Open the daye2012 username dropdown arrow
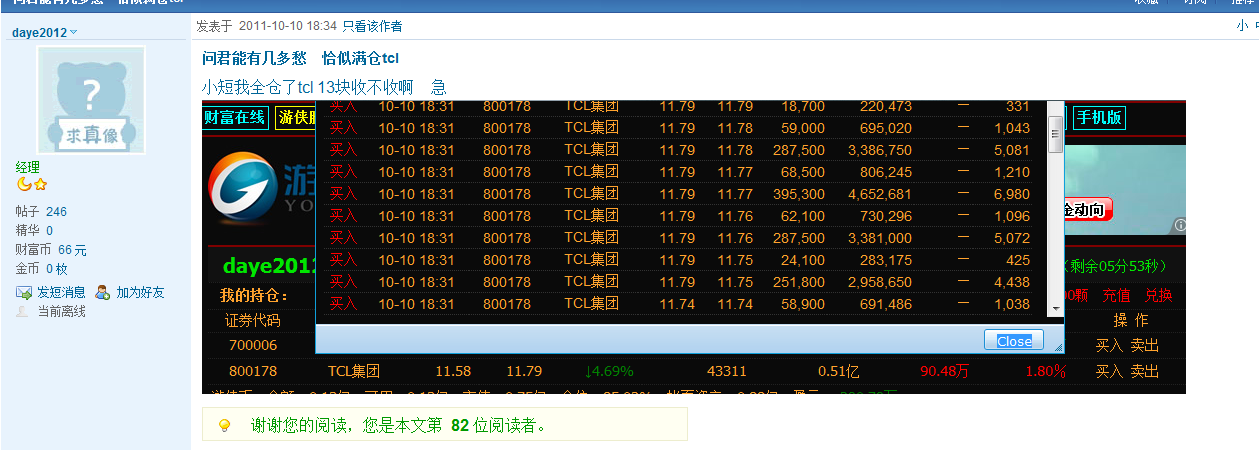 point(74,33)
